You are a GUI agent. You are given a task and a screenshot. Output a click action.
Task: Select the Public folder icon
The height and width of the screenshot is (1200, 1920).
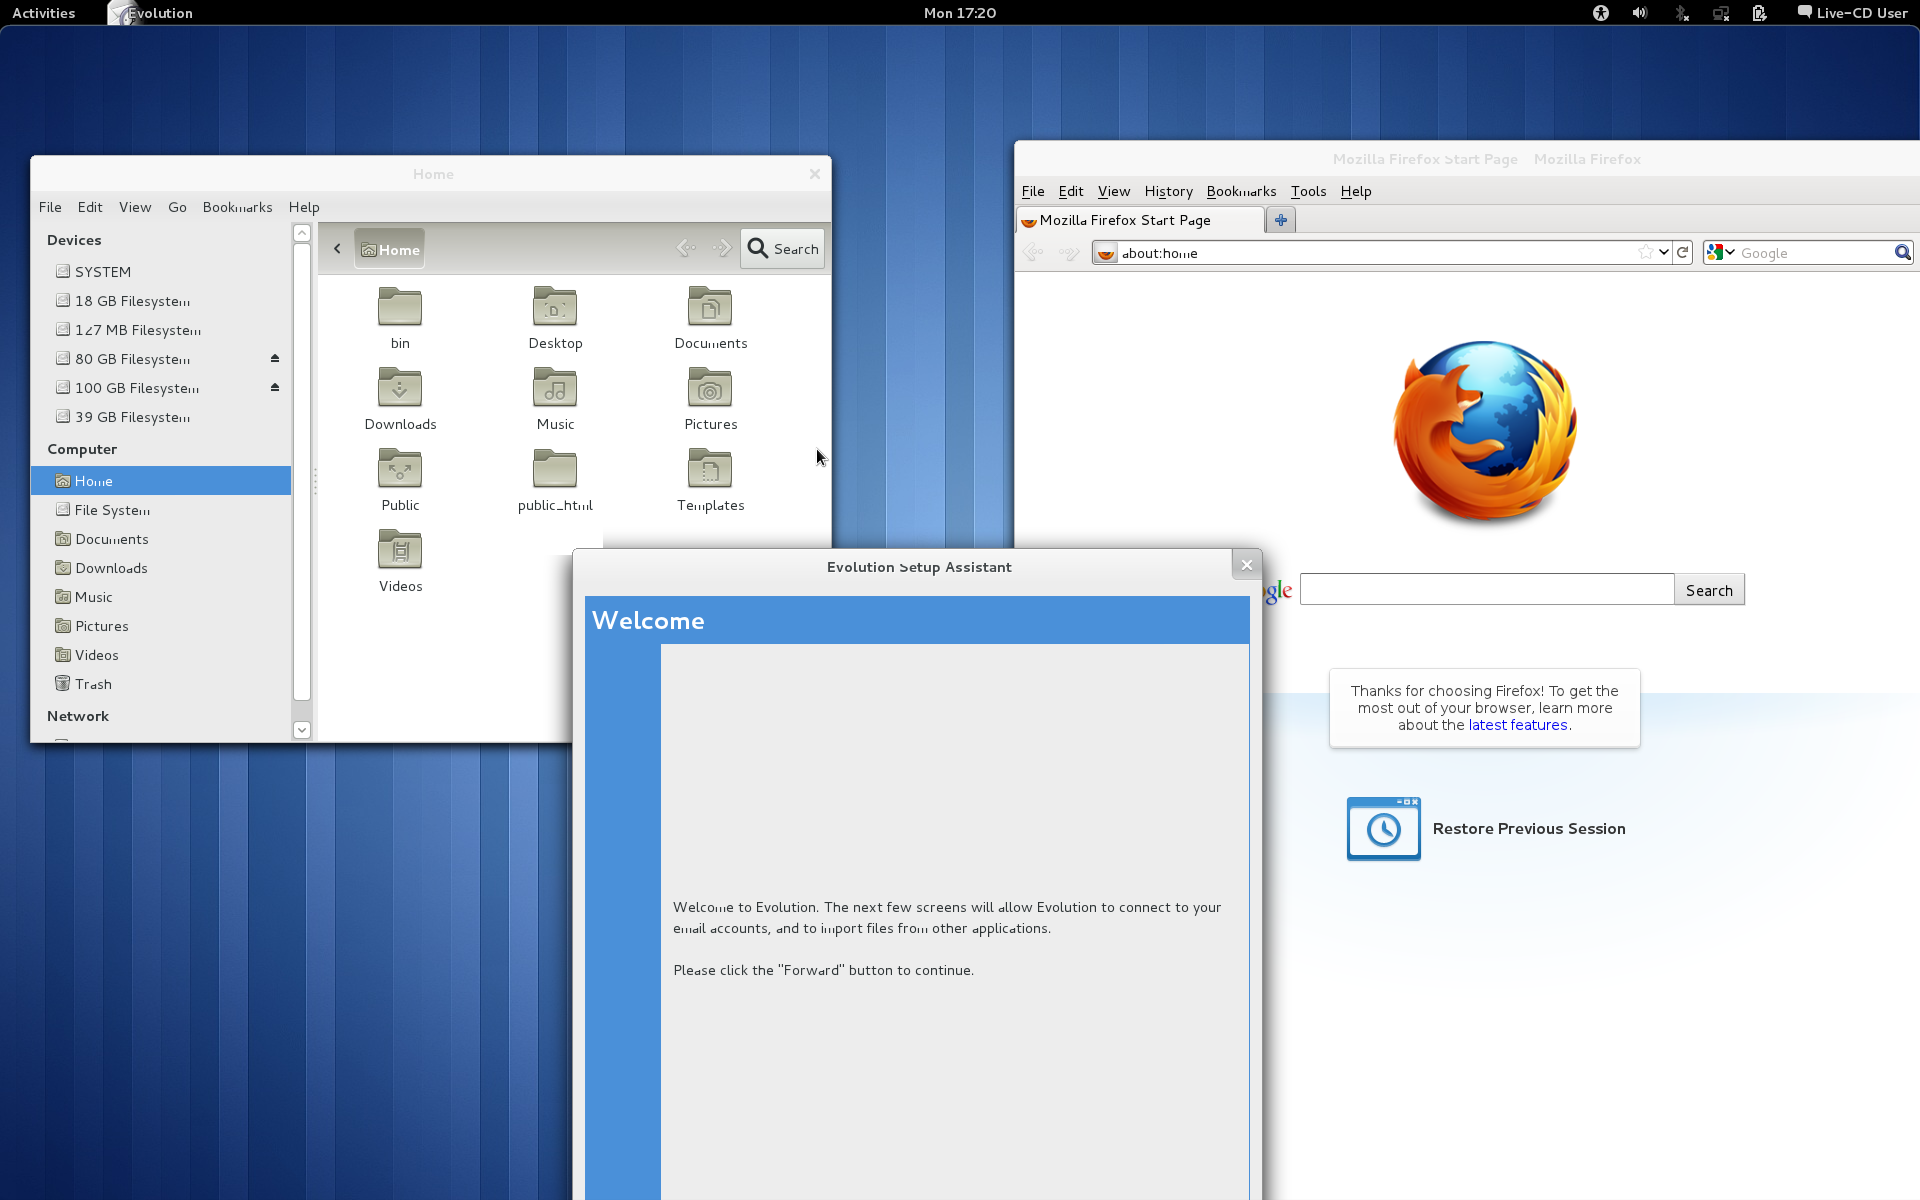point(400,469)
